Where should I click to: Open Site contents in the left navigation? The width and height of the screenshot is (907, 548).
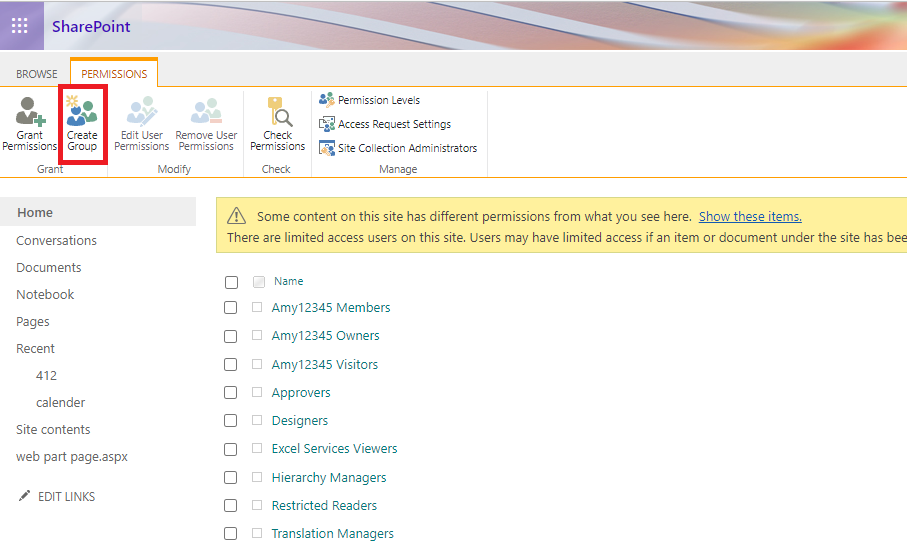[53, 429]
